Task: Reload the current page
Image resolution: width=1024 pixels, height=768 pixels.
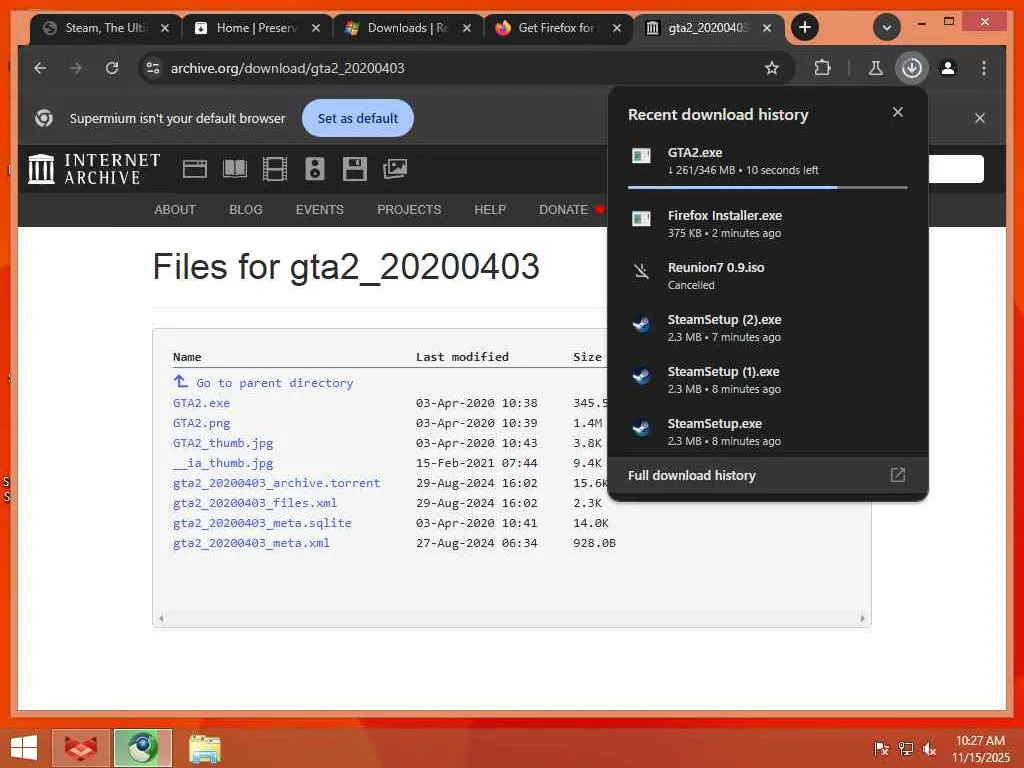Action: click(112, 68)
